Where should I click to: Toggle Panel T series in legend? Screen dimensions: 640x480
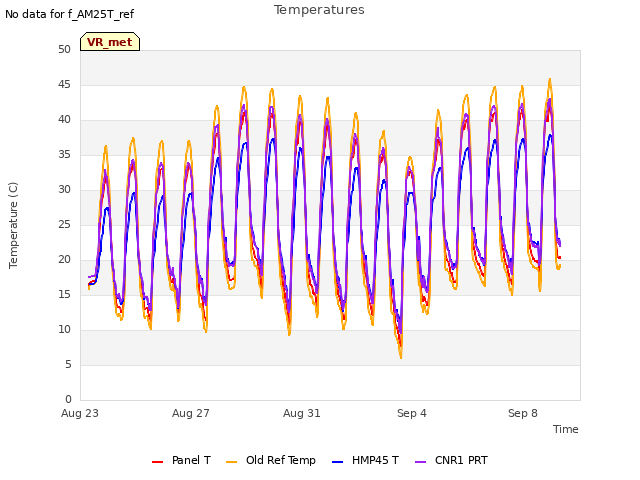(x=181, y=460)
